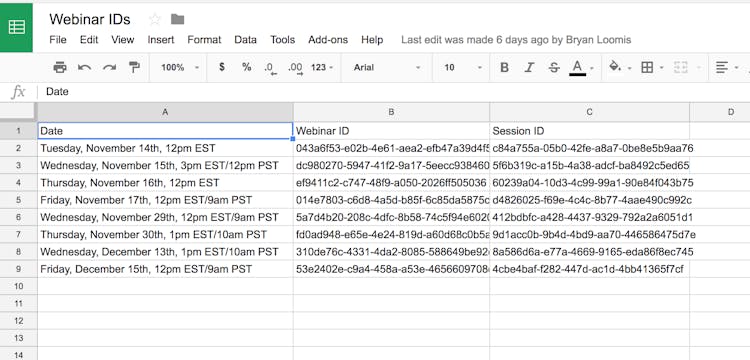The height and width of the screenshot is (360, 750).
Task: Toggle italic formatting
Action: click(529, 67)
